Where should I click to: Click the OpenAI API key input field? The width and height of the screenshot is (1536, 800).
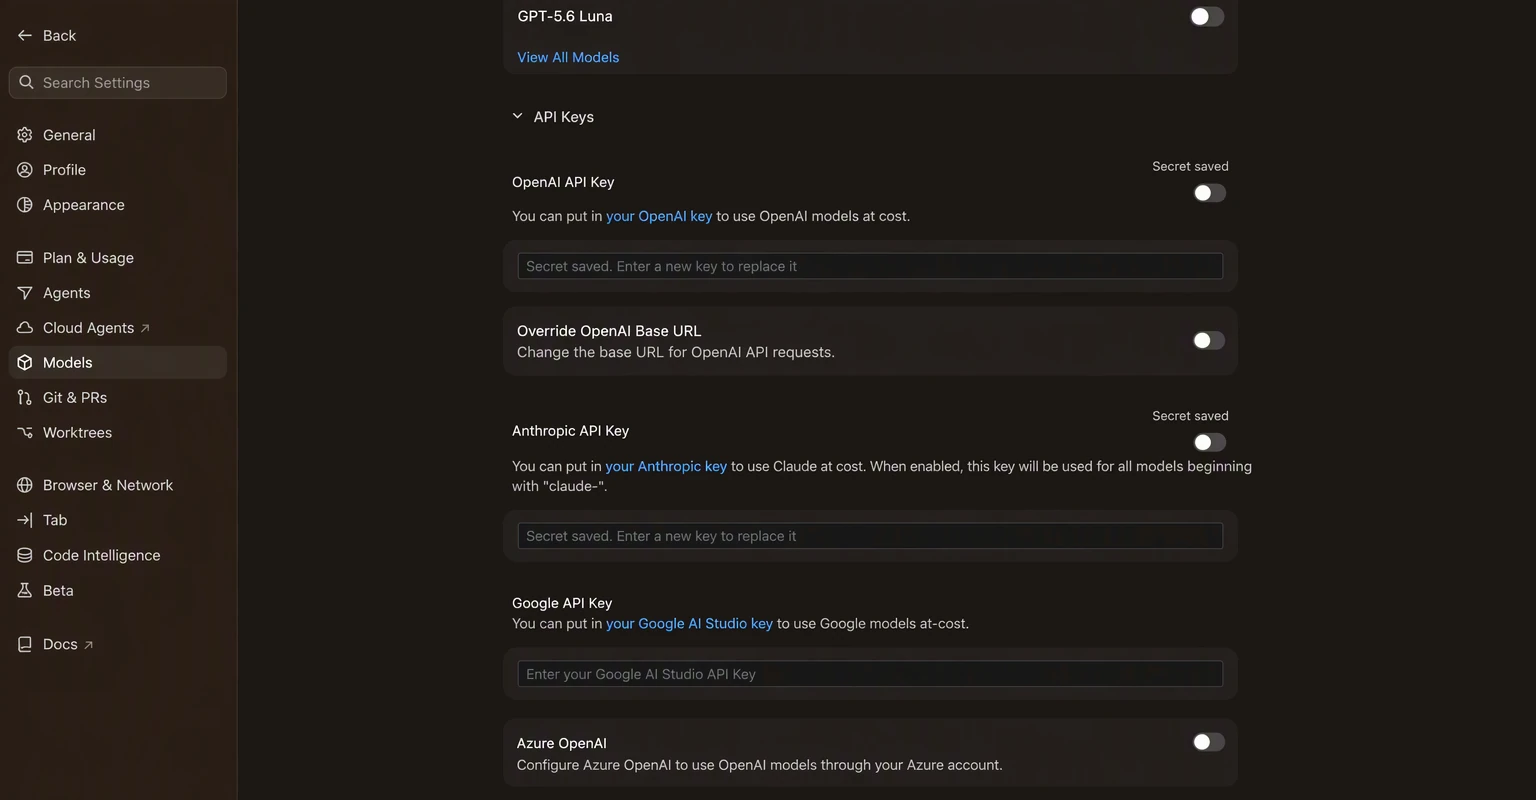coord(870,266)
